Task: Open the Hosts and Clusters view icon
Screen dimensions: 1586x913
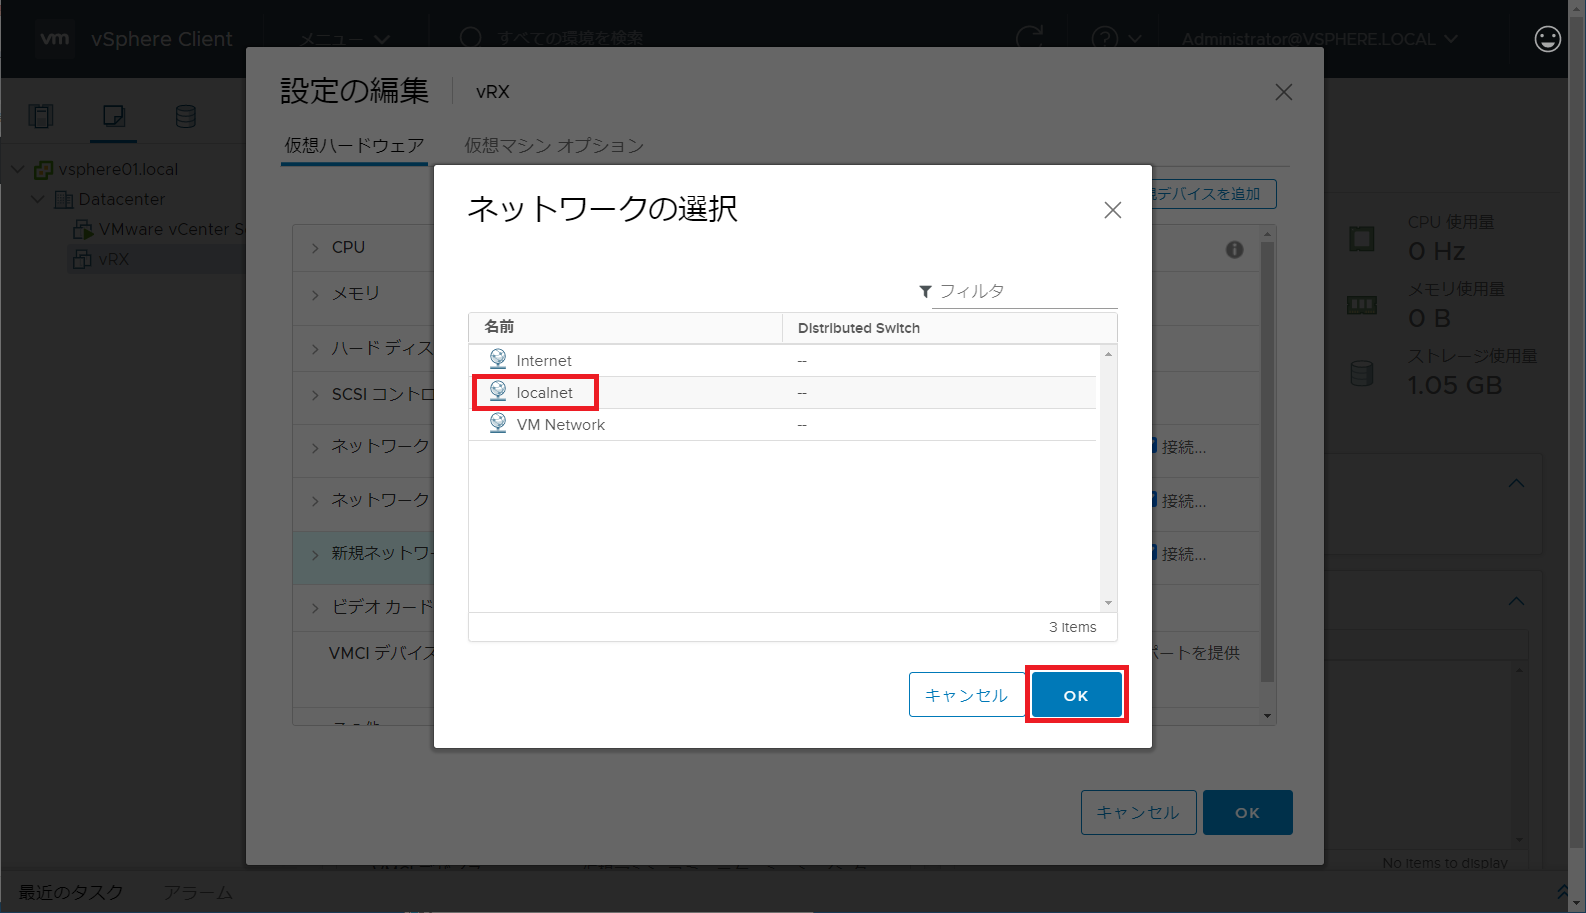Action: (41, 116)
